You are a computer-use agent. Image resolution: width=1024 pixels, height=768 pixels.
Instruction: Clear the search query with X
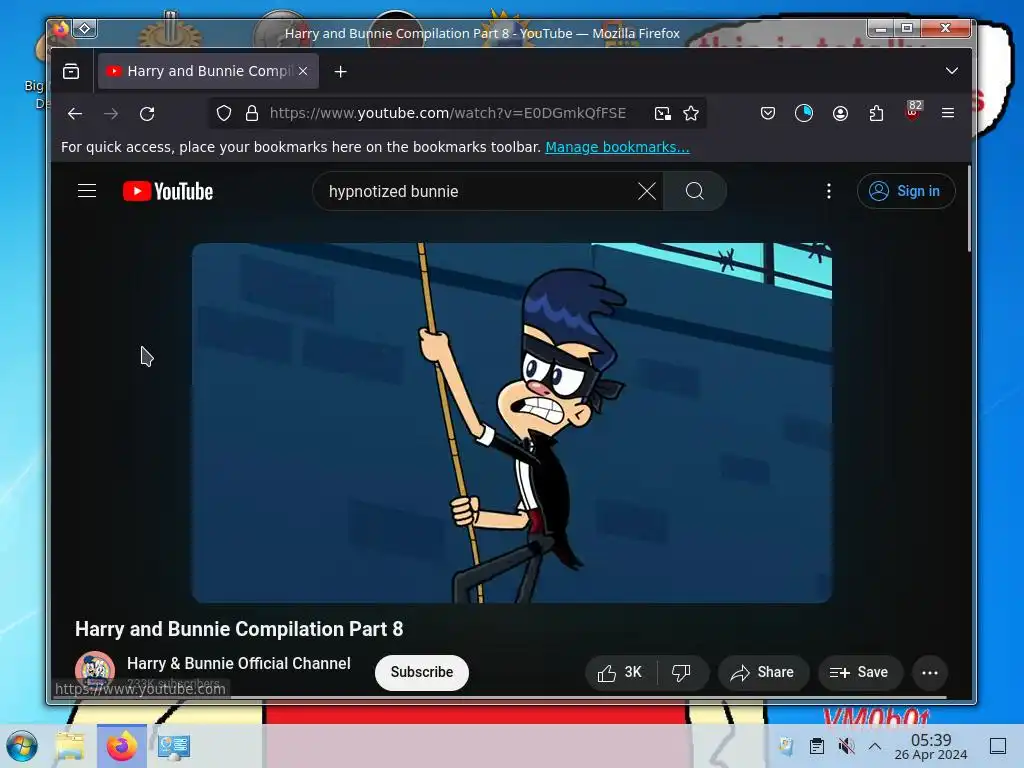(647, 191)
